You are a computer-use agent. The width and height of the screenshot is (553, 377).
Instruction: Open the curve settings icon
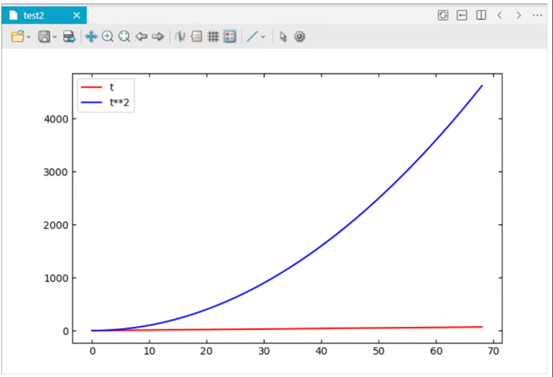click(180, 36)
